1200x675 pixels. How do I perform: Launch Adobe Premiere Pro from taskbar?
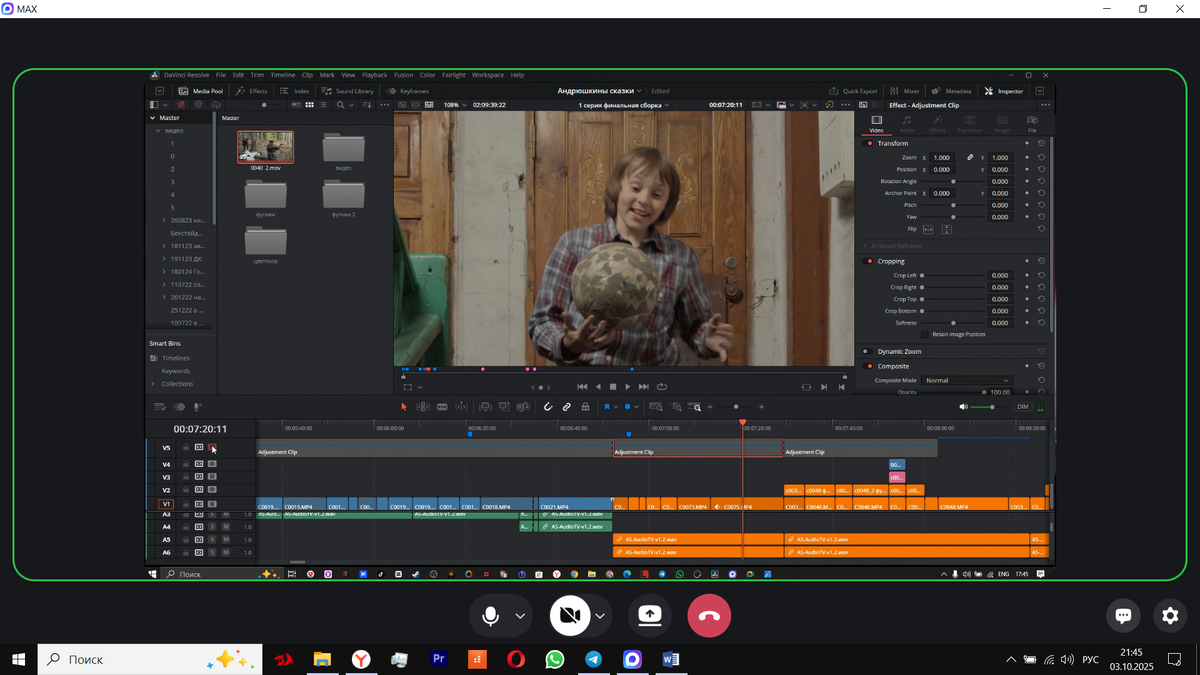437,659
